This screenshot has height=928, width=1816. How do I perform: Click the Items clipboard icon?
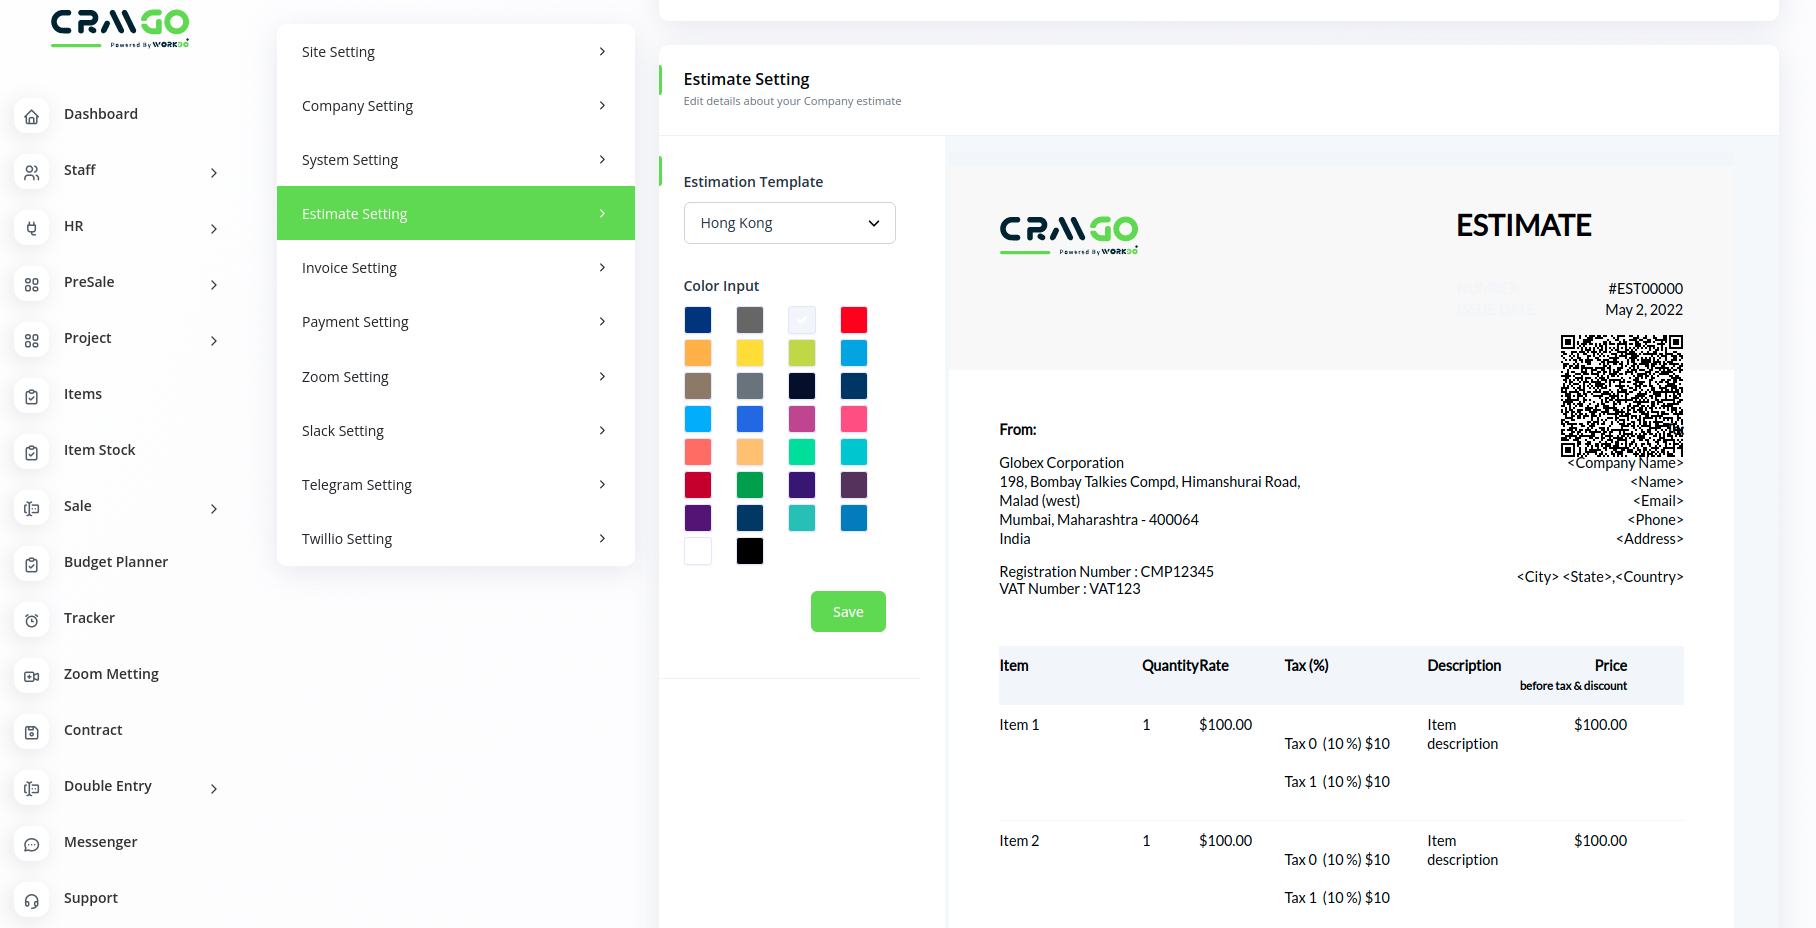[32, 396]
